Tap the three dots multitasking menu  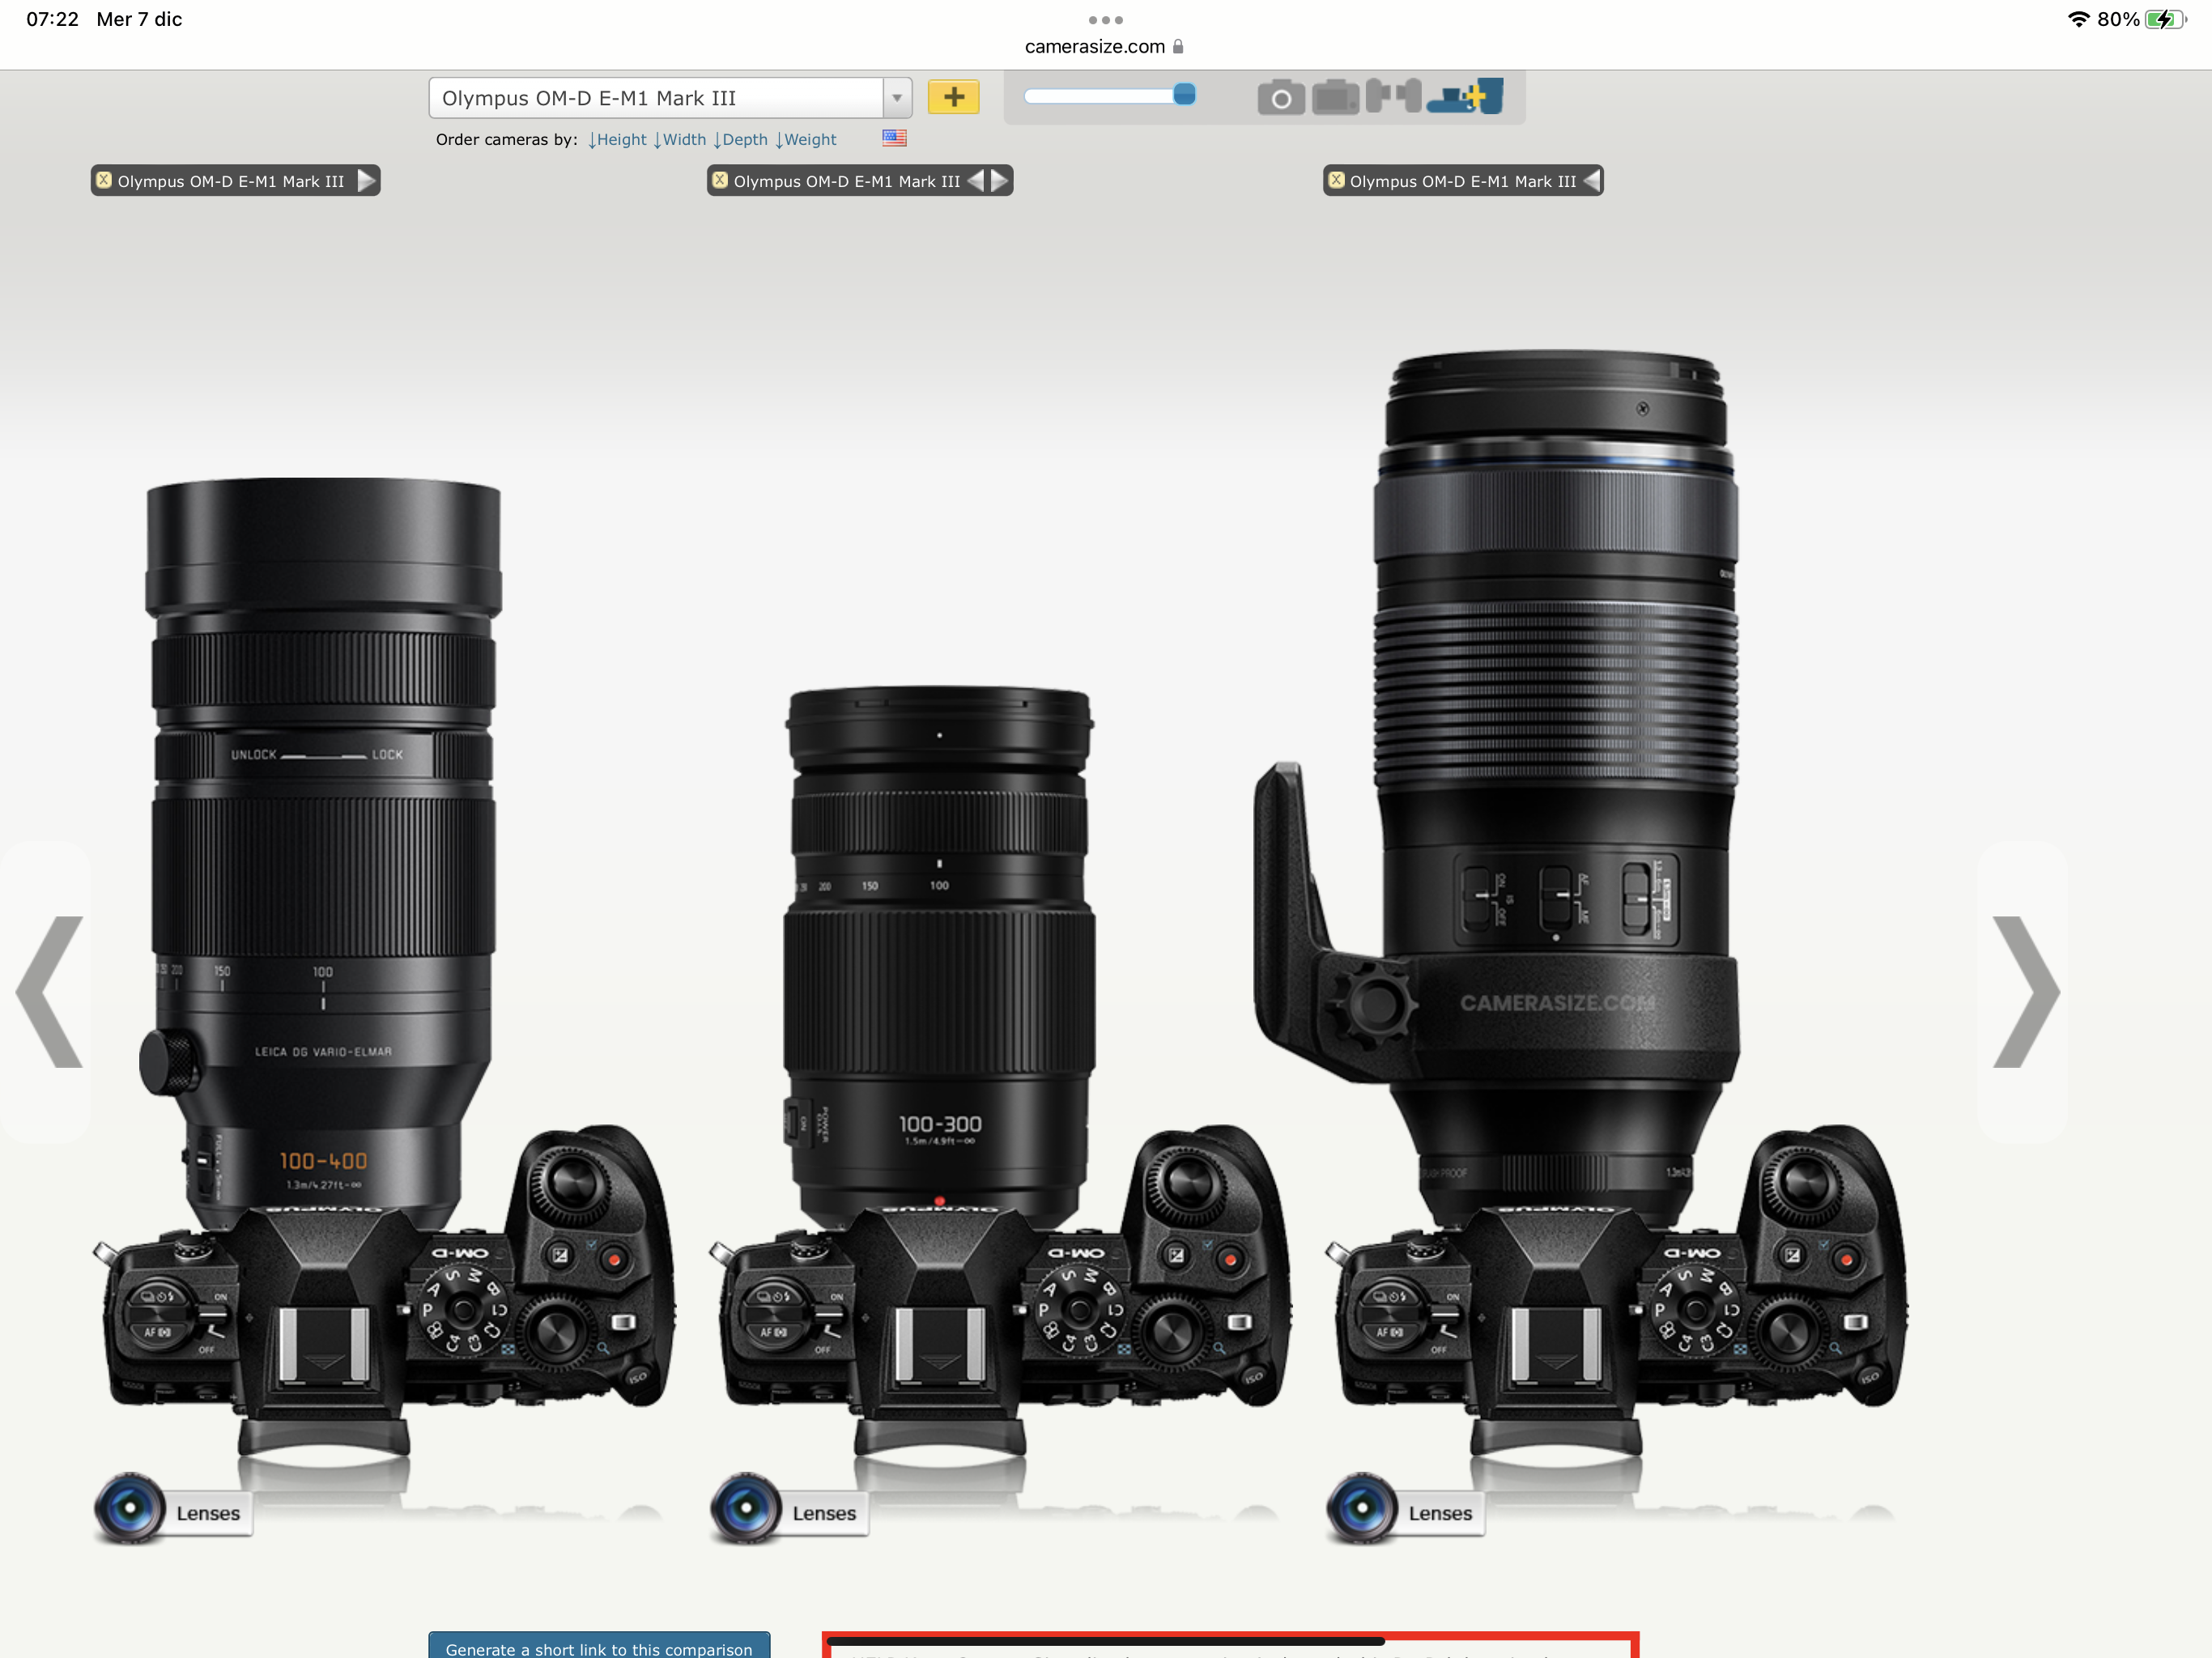pyautogui.click(x=1105, y=20)
